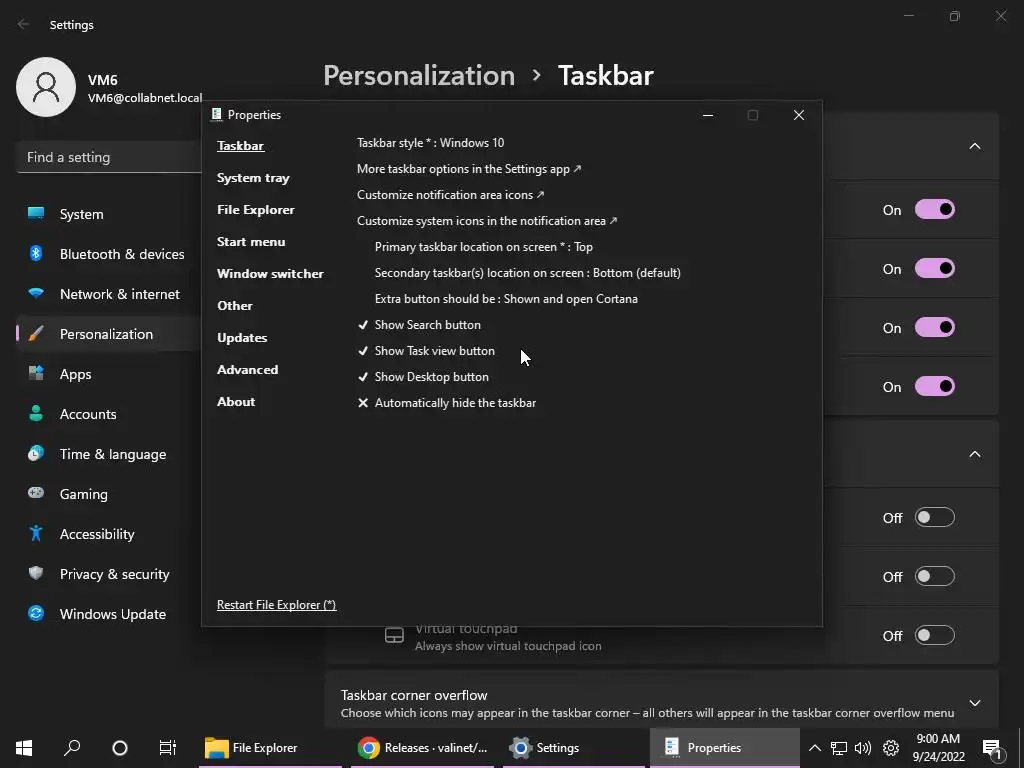
Task: Open the Task view icon on the taskbar
Action: click(x=168, y=748)
